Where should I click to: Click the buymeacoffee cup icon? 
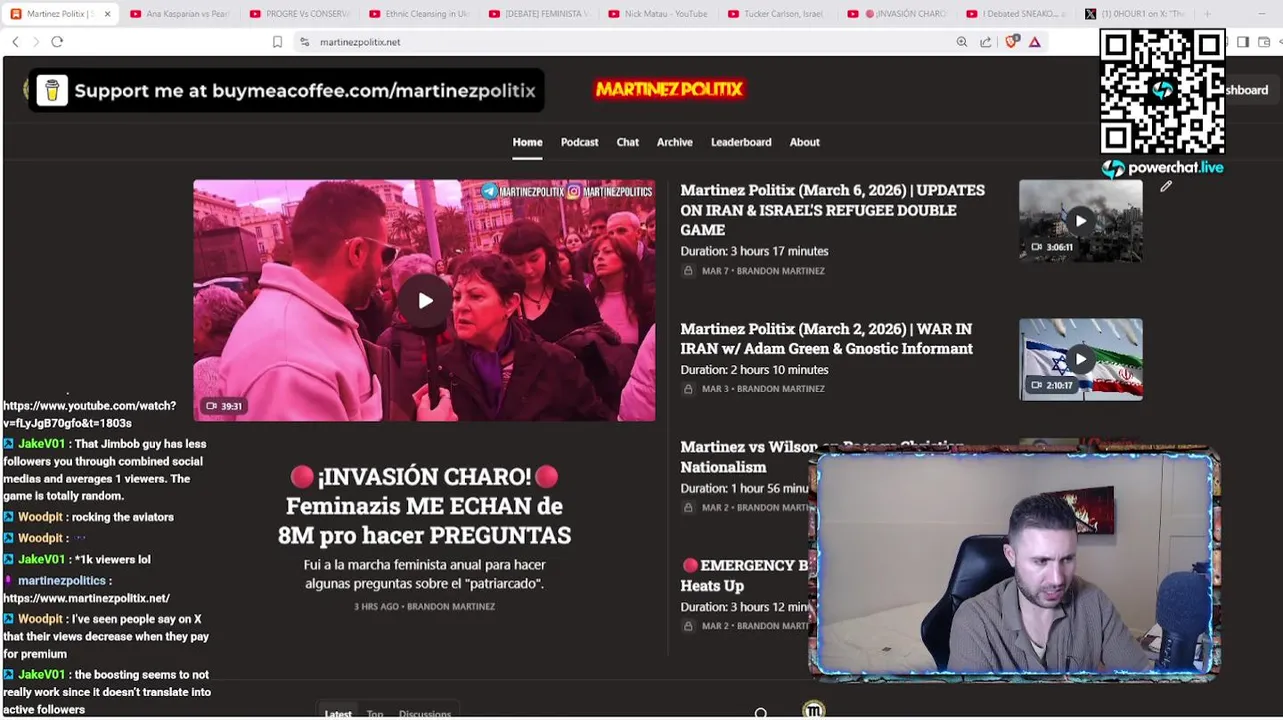52,90
